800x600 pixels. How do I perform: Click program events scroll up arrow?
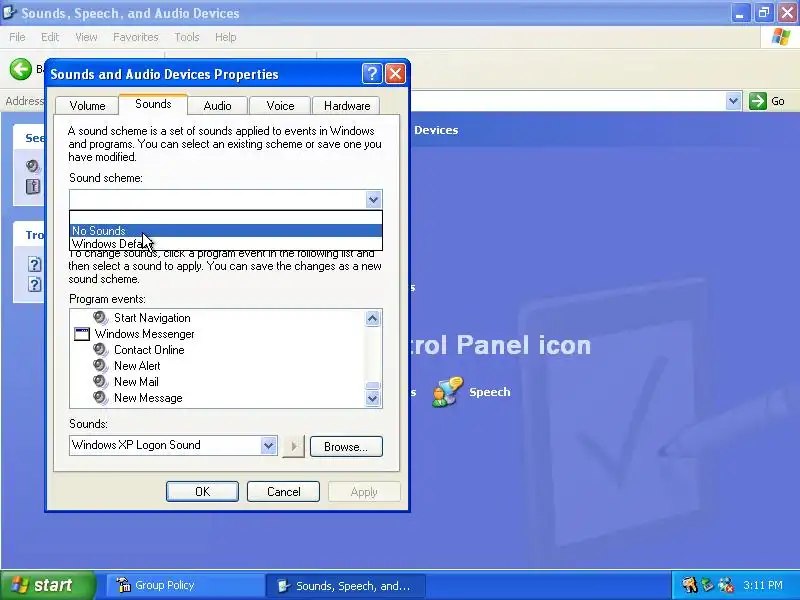point(372,319)
